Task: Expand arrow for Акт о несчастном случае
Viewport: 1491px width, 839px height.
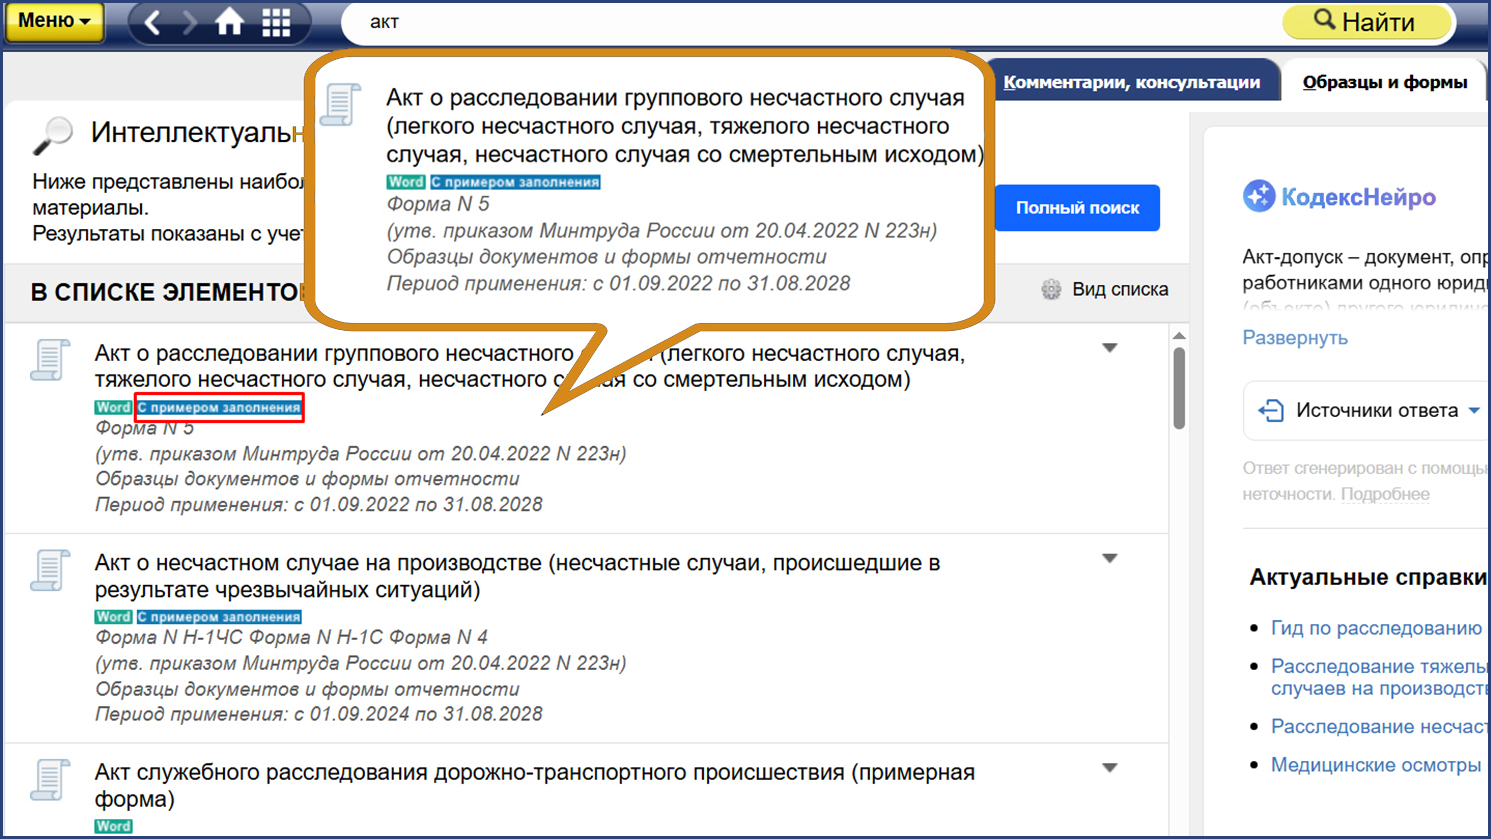Action: pos(1110,558)
